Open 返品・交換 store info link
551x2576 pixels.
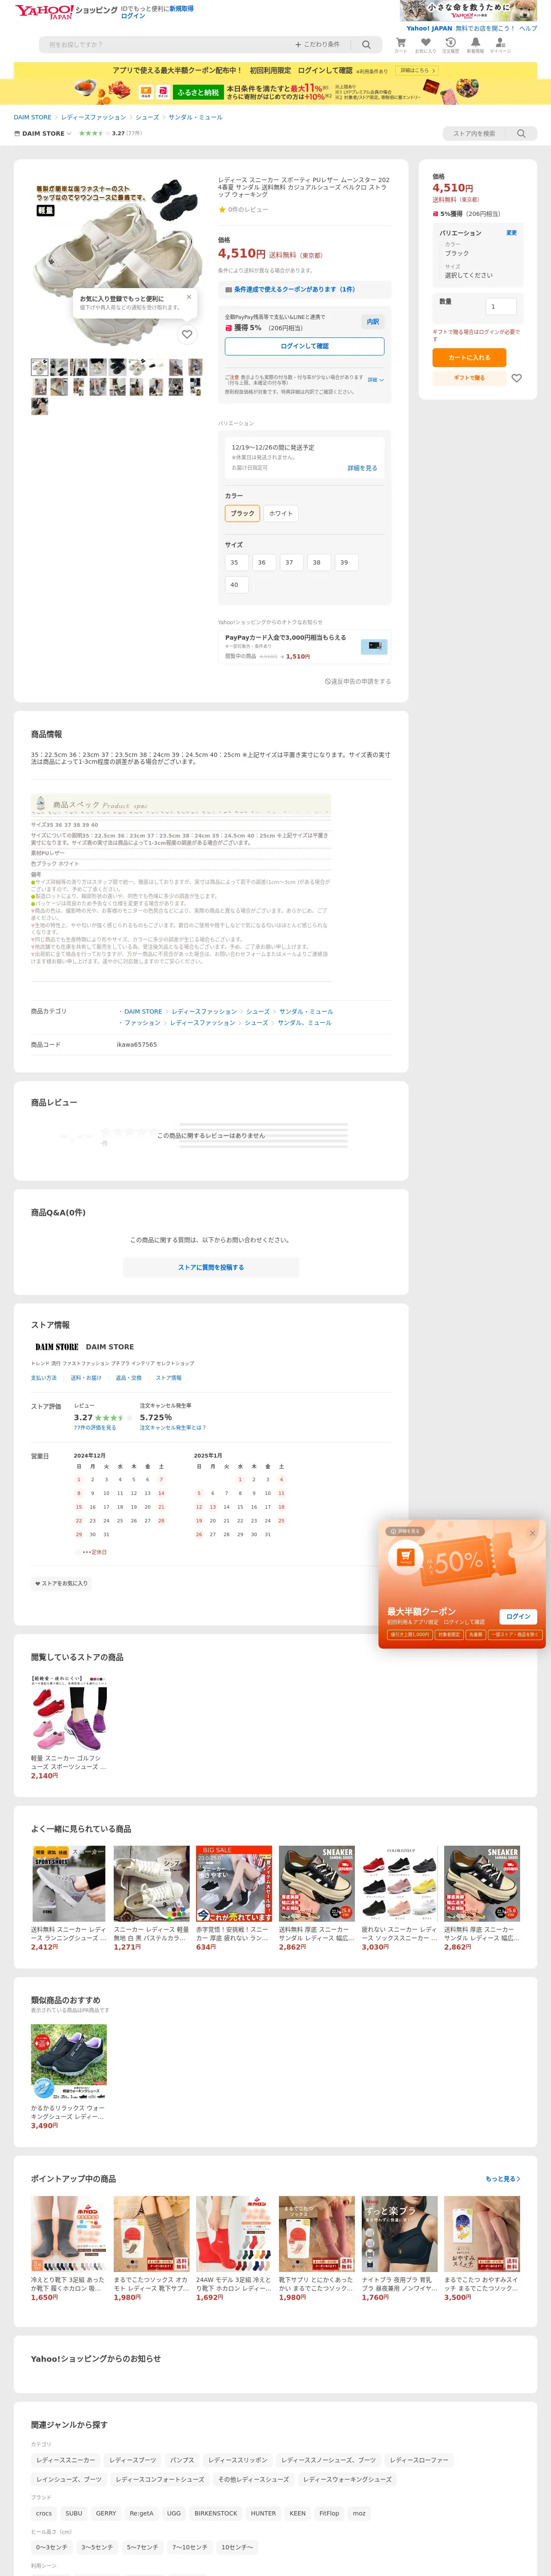click(129, 1378)
